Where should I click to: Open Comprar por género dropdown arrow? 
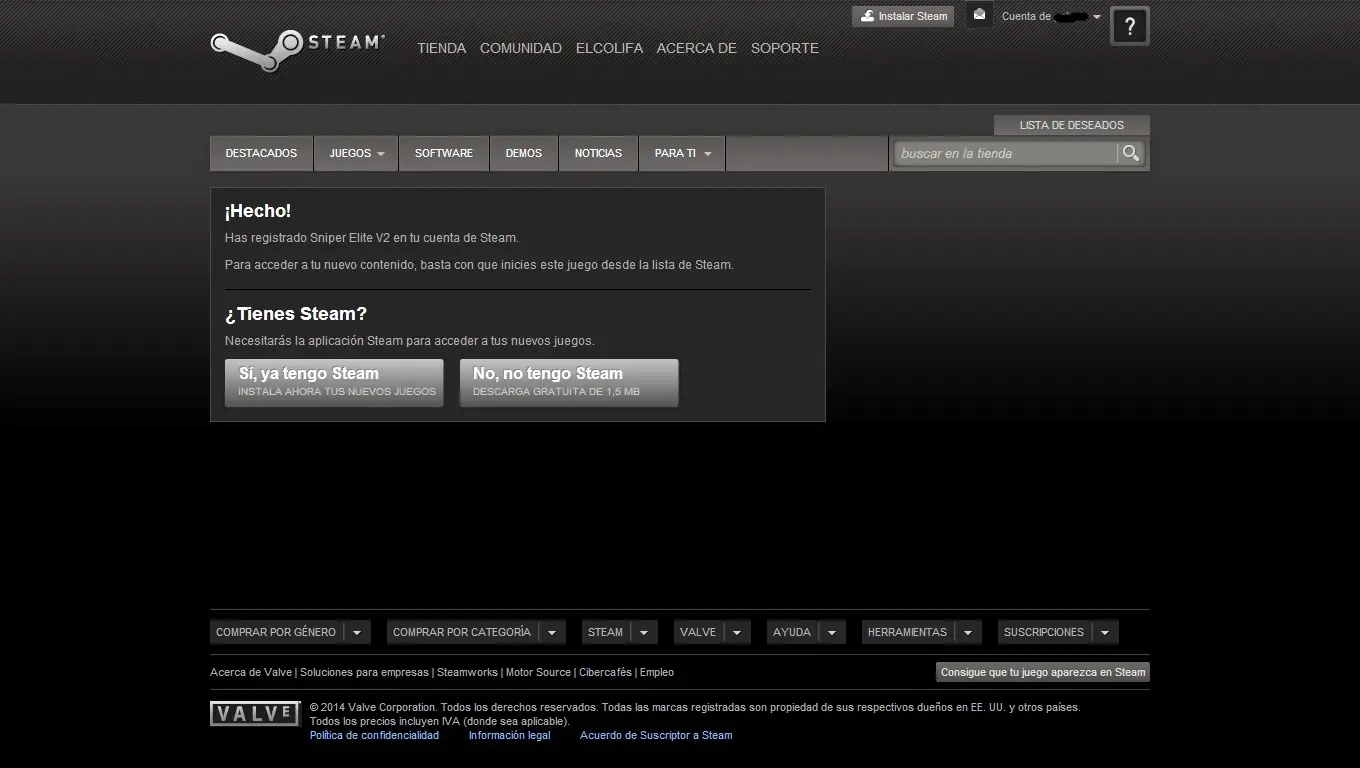coord(357,632)
